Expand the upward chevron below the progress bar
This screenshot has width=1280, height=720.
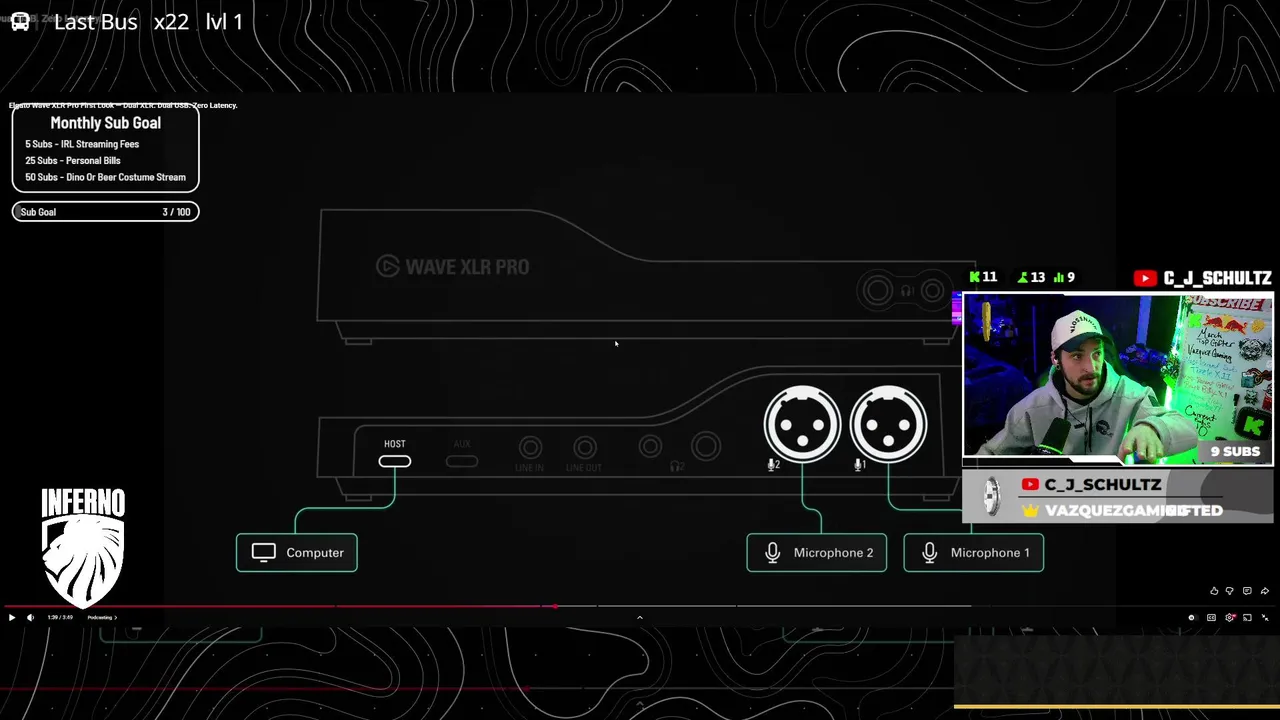pos(640,618)
